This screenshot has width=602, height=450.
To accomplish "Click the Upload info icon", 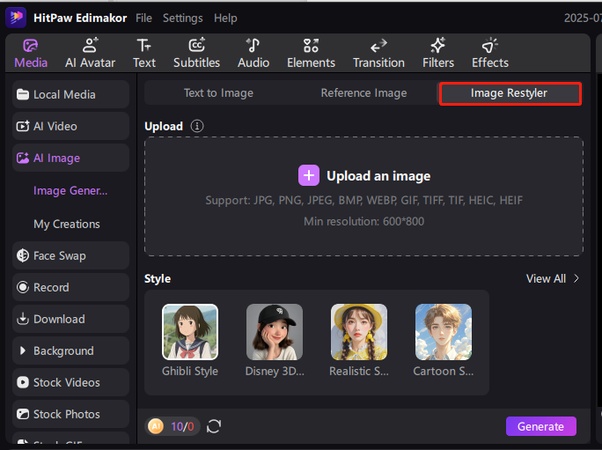I will (197, 126).
